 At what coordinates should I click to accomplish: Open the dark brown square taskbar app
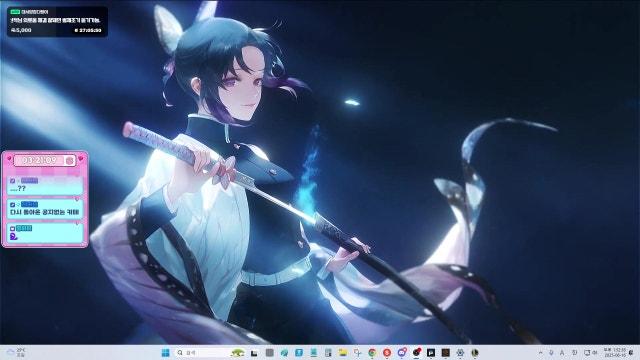[x=446, y=353]
